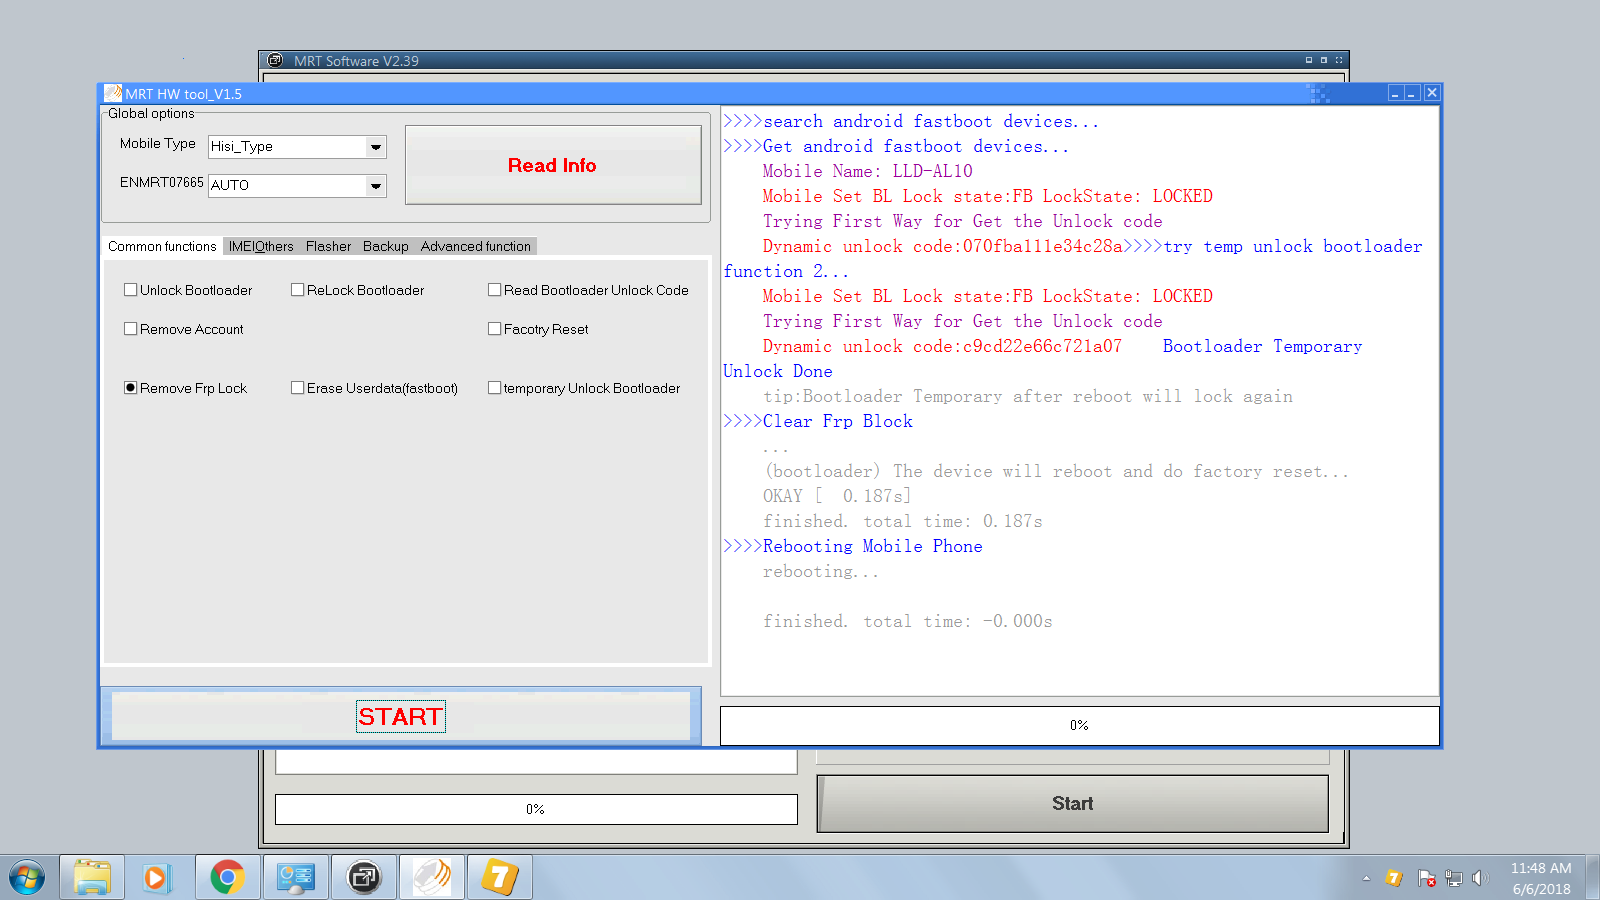Click the second underscore button in HW tool title
Image resolution: width=1600 pixels, height=900 pixels.
point(1412,93)
